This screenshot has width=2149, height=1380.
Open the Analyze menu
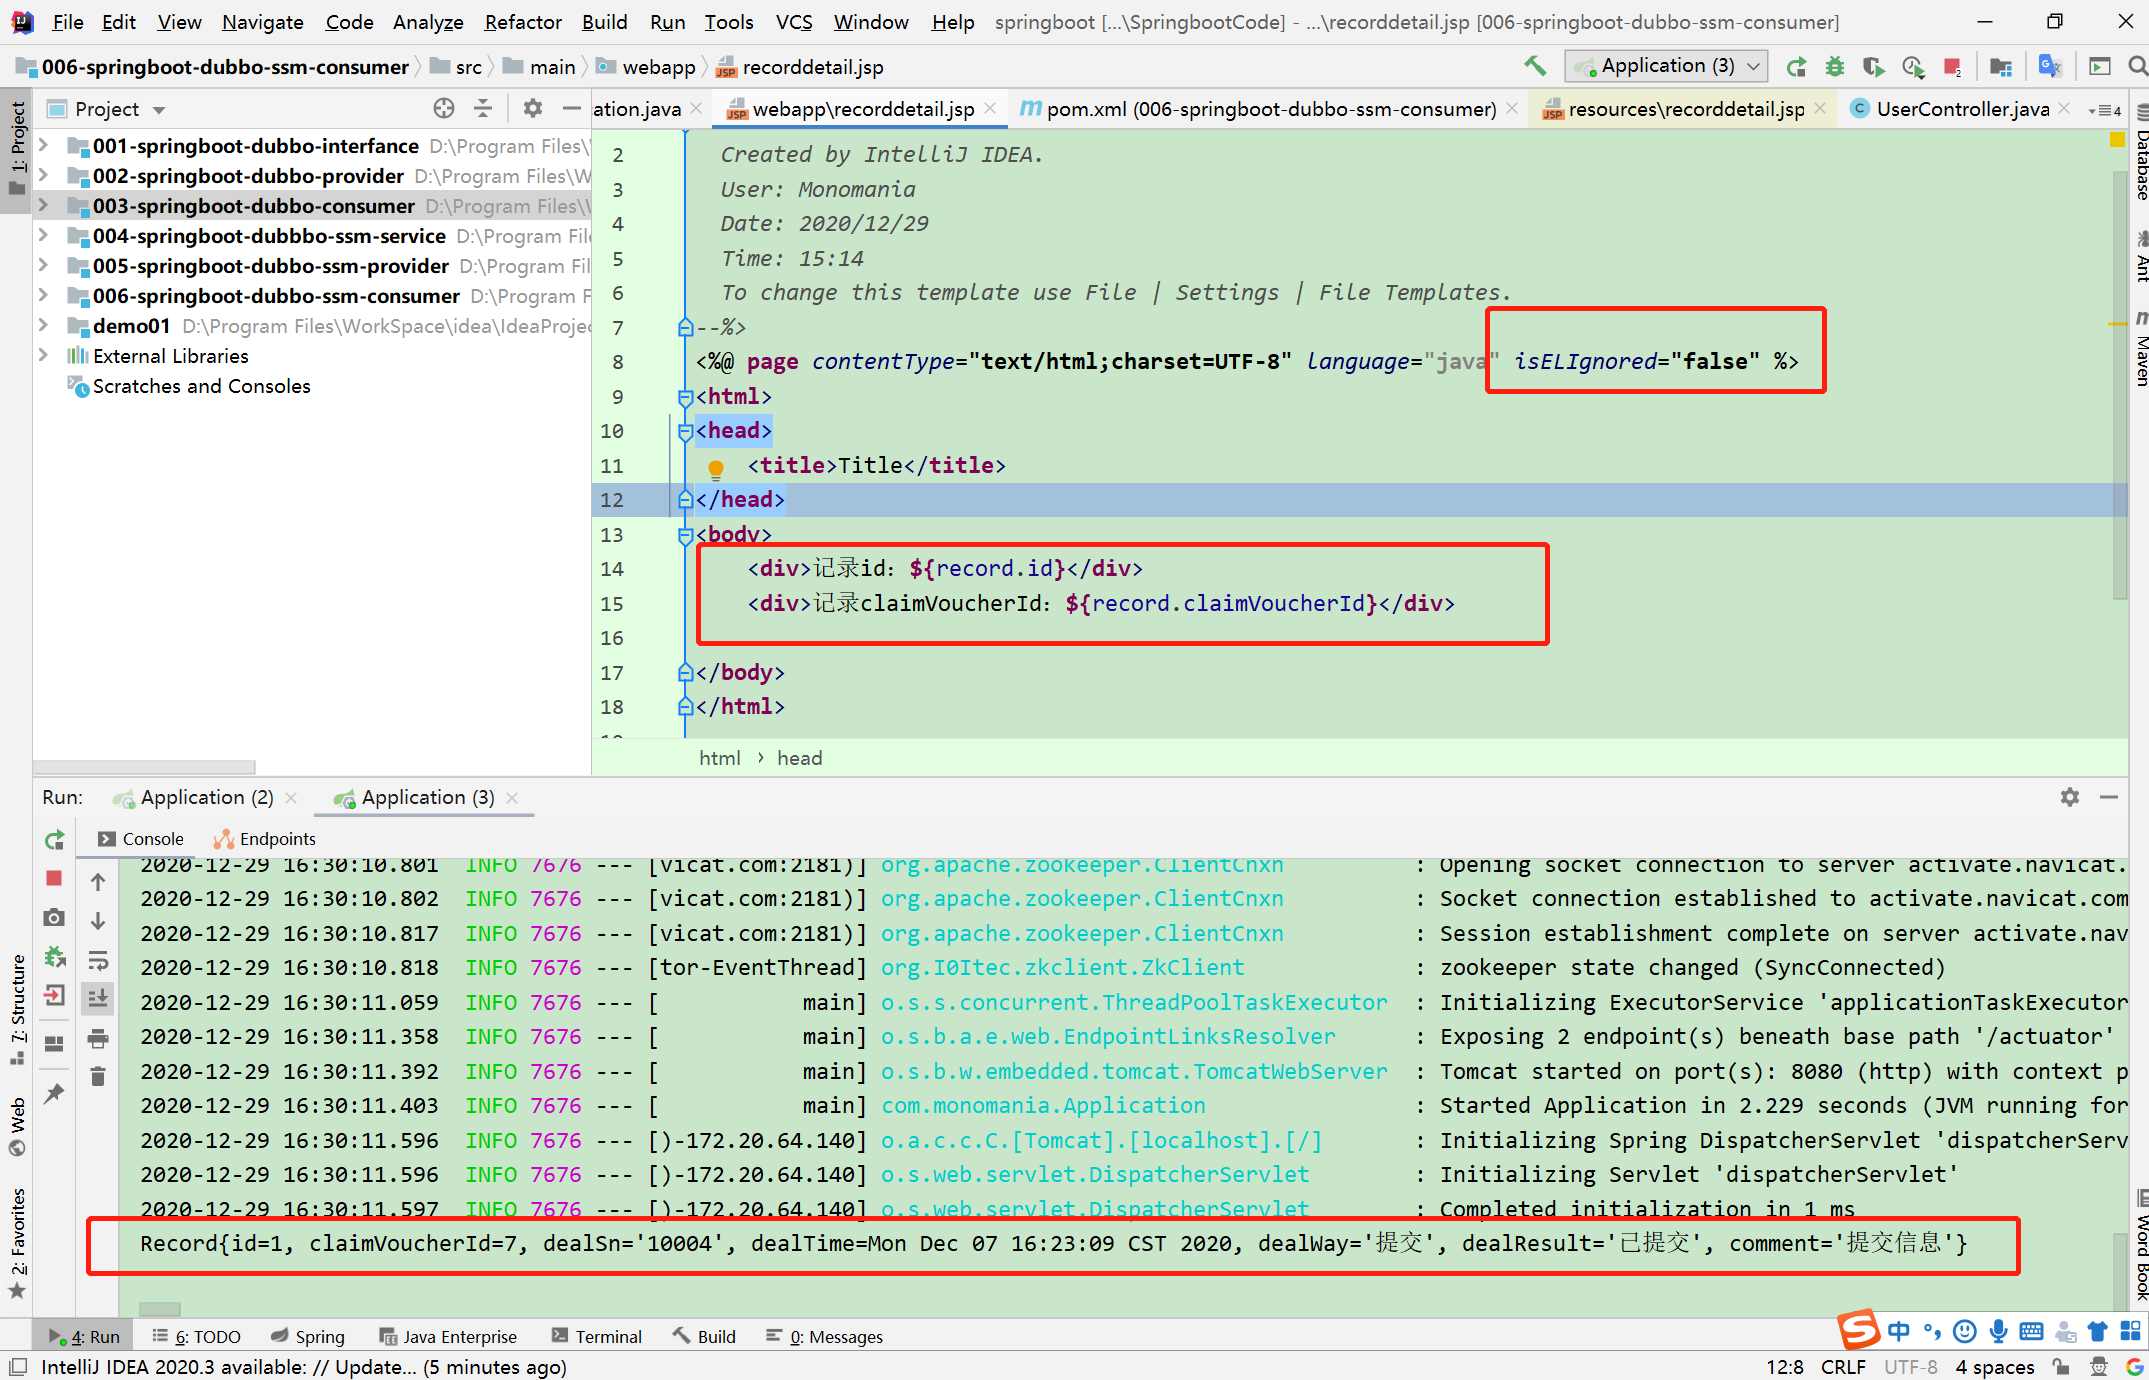tap(428, 22)
